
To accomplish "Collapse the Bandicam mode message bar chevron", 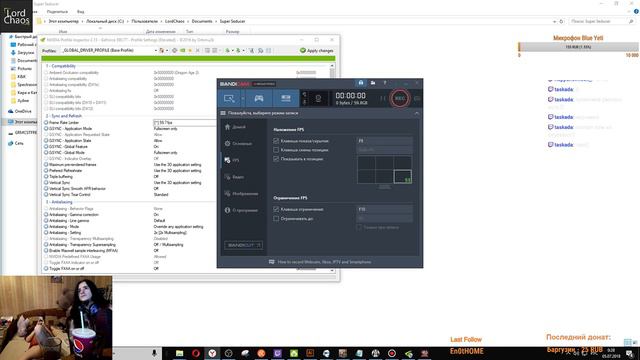I will pos(416,113).
